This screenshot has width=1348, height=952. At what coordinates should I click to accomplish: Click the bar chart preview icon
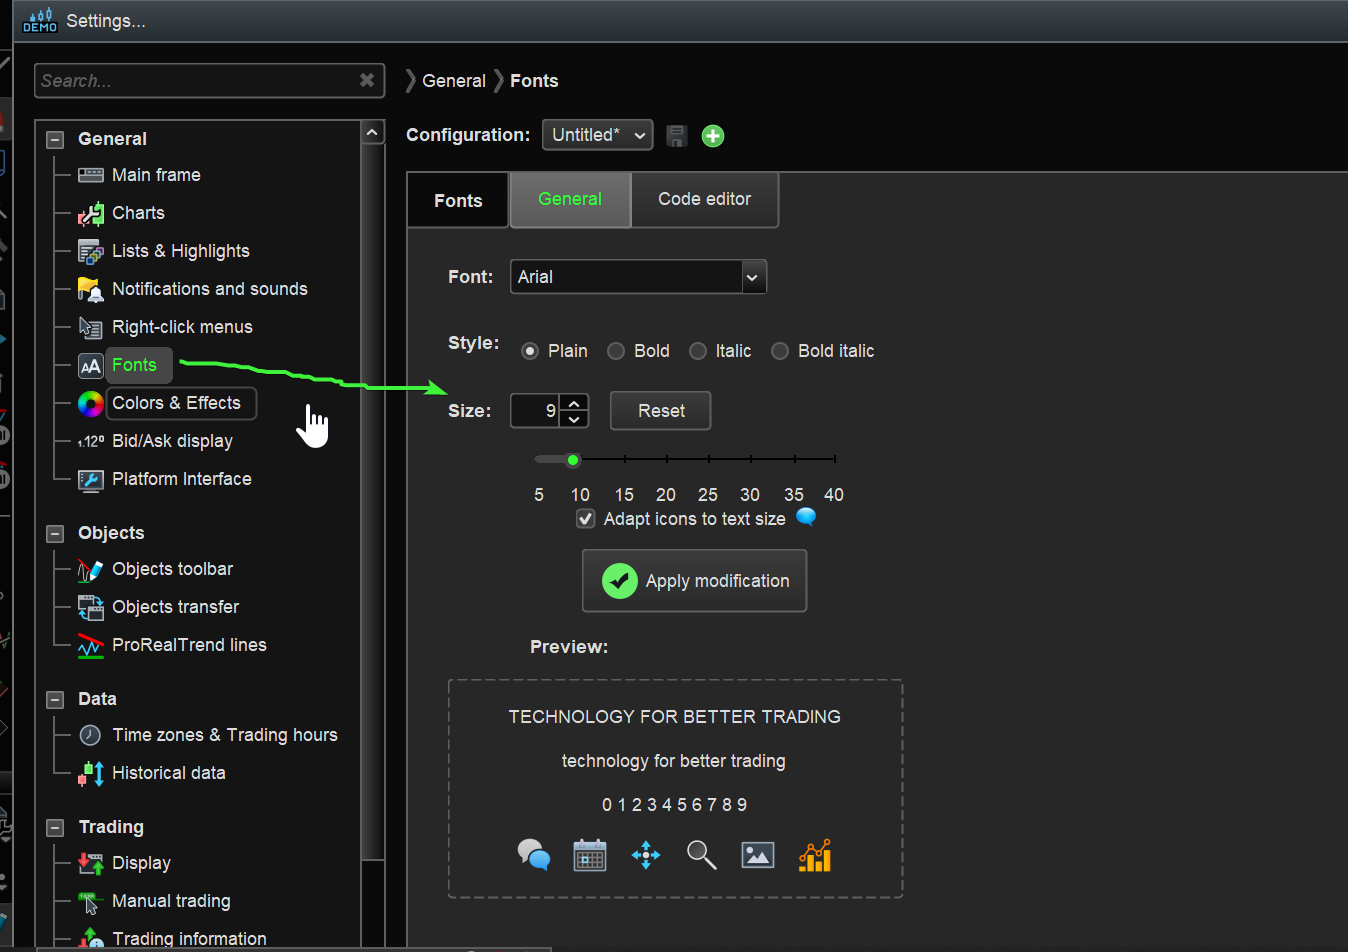coord(815,855)
